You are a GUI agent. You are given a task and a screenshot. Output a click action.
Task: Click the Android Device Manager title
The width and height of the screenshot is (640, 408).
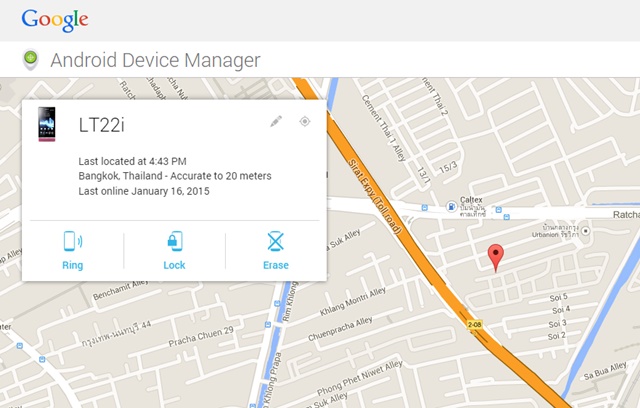point(155,60)
